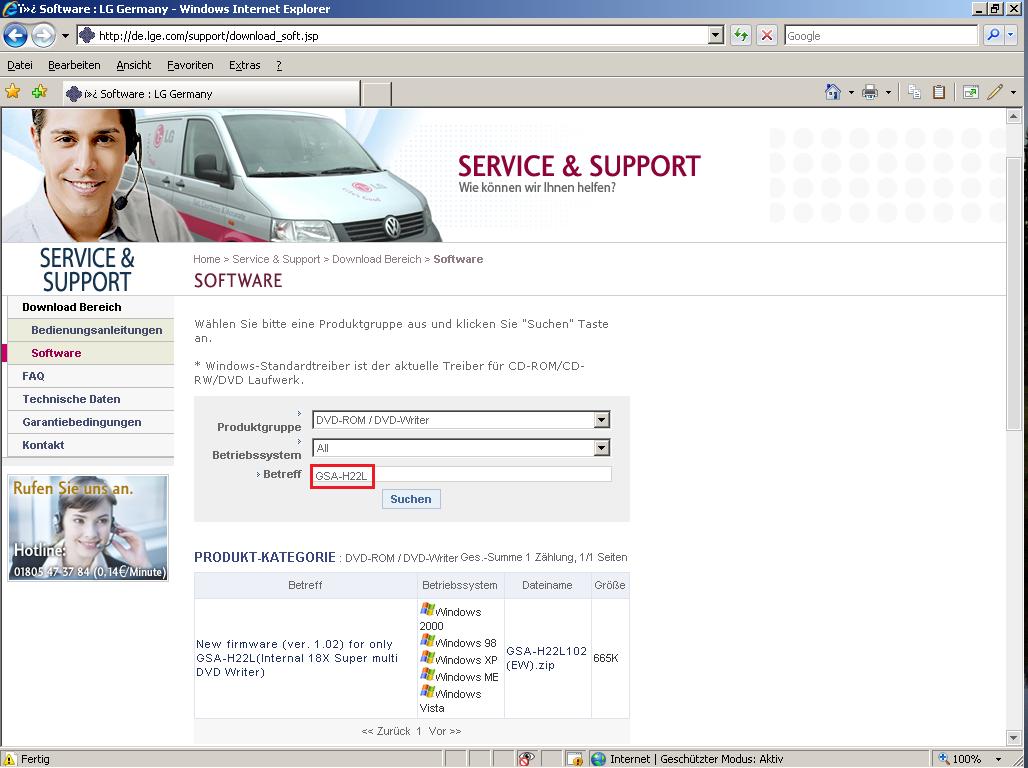Click the Paste clipboard toolbar icon
Viewport: 1028px width, 768px height.
coord(939,92)
